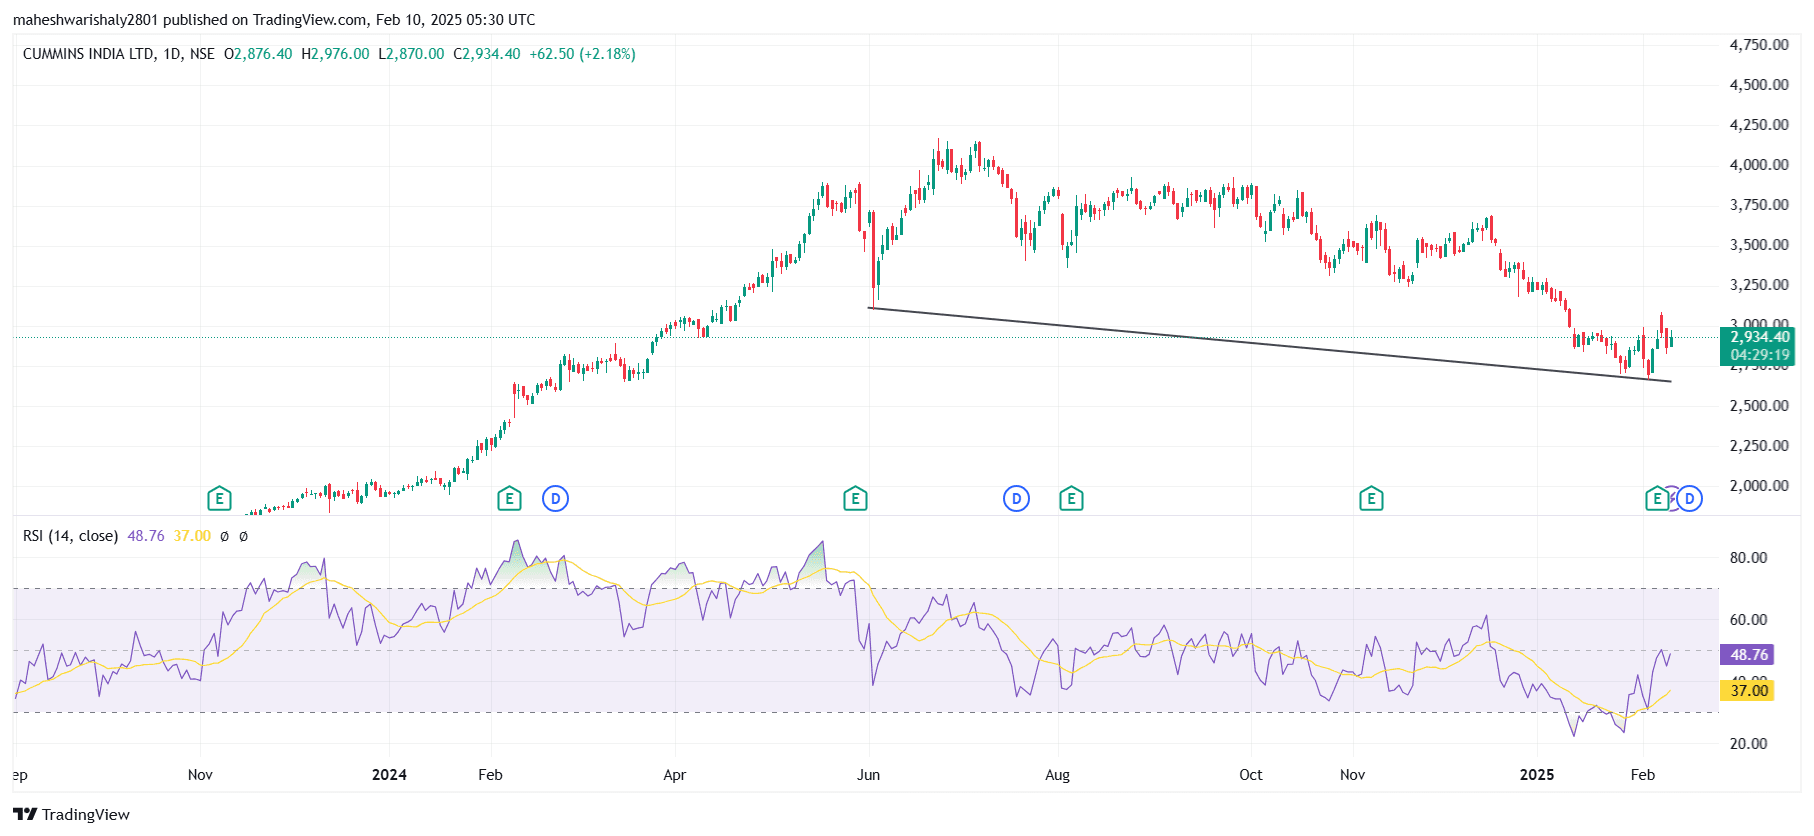Click the 04:29:19 bar countdown timer
Viewport: 1814px width, 836px height.
[x=1759, y=355]
